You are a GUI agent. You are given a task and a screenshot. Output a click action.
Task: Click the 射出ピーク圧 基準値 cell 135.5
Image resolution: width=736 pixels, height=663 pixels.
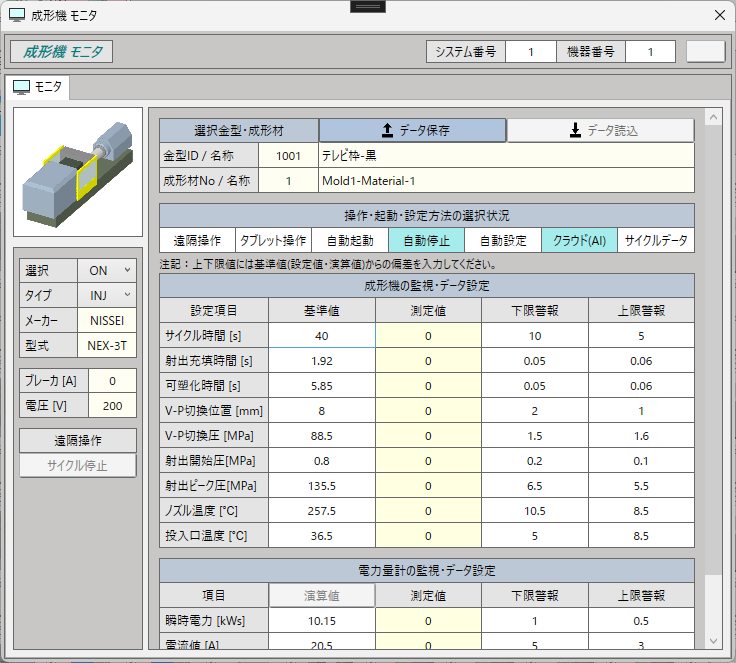(322, 486)
